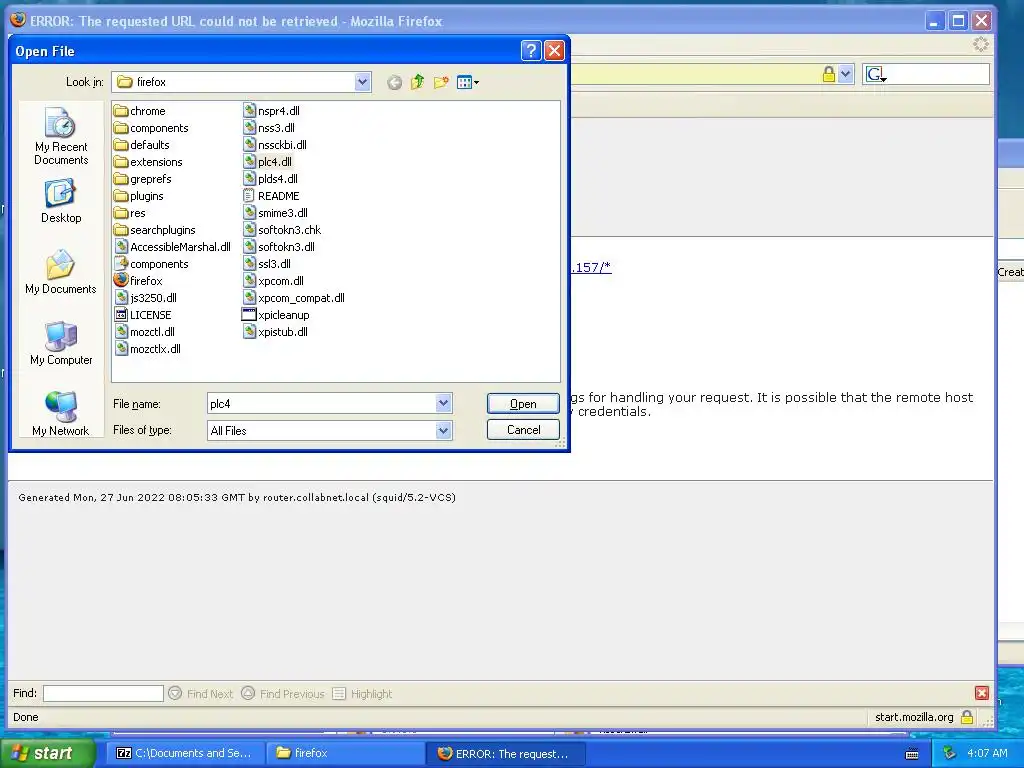Click Find Next in find bar
This screenshot has width=1024, height=768.
pos(200,694)
